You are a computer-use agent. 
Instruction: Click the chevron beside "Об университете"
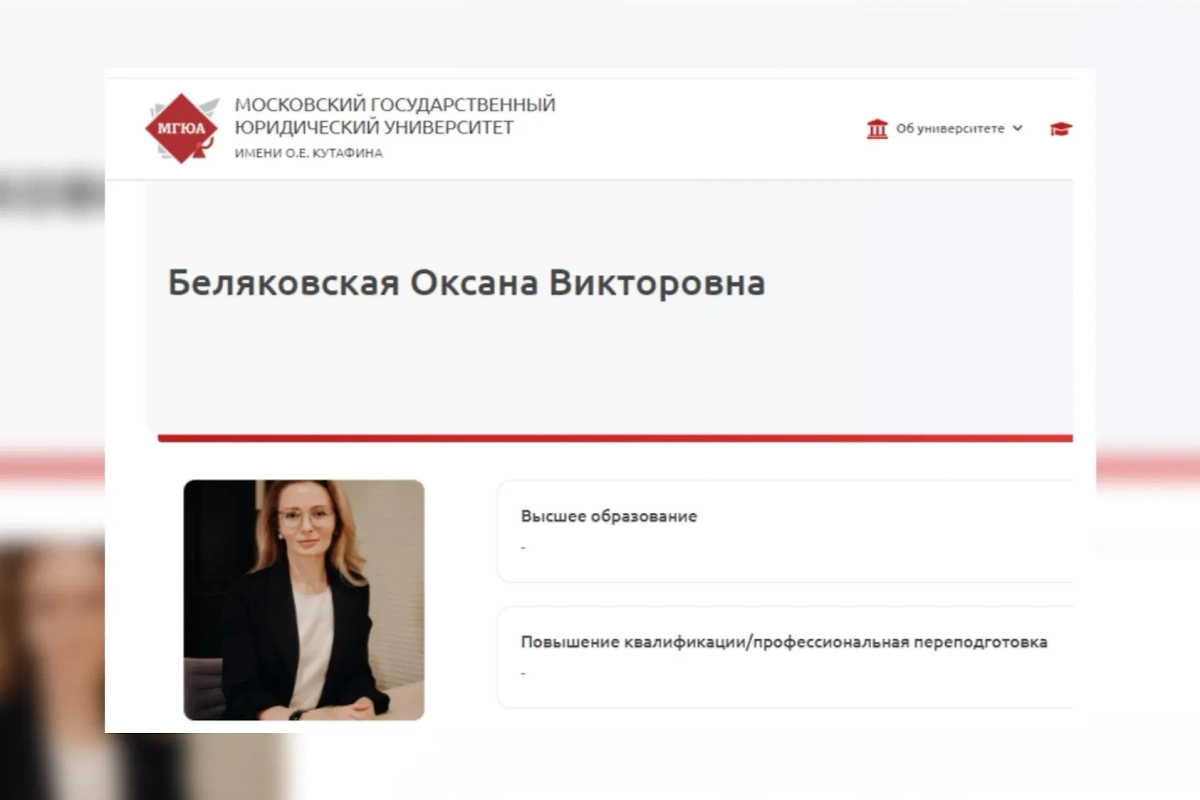[1018, 128]
